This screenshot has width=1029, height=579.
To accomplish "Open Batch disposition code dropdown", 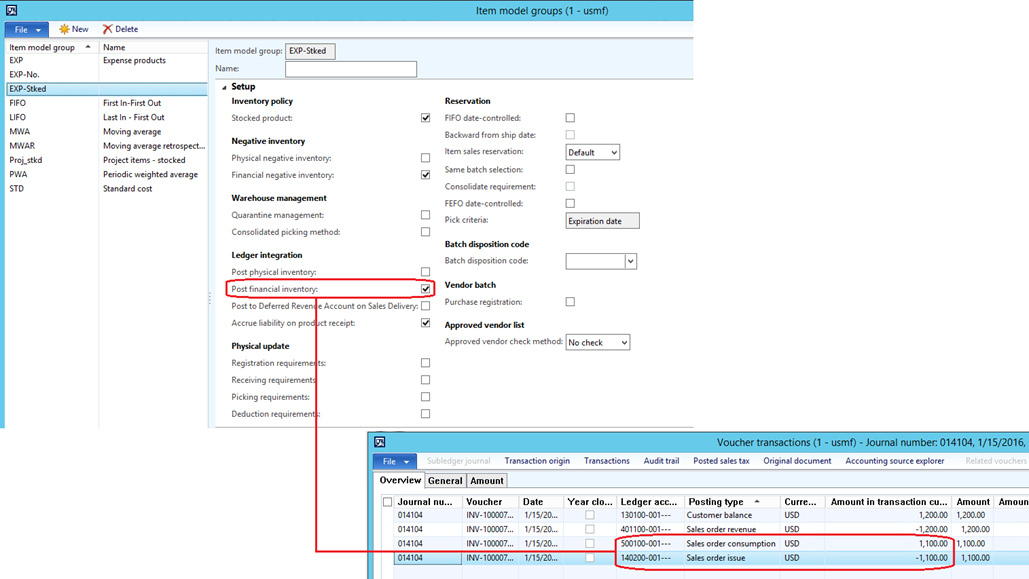I will 630,261.
